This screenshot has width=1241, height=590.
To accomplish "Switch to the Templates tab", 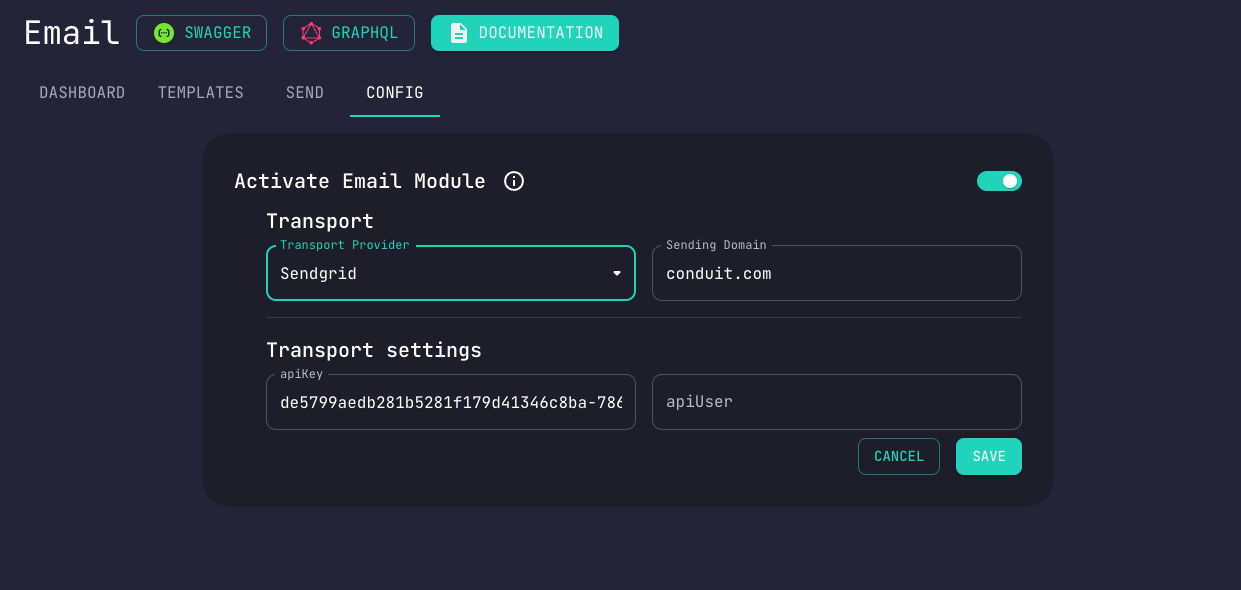I will click(x=201, y=93).
